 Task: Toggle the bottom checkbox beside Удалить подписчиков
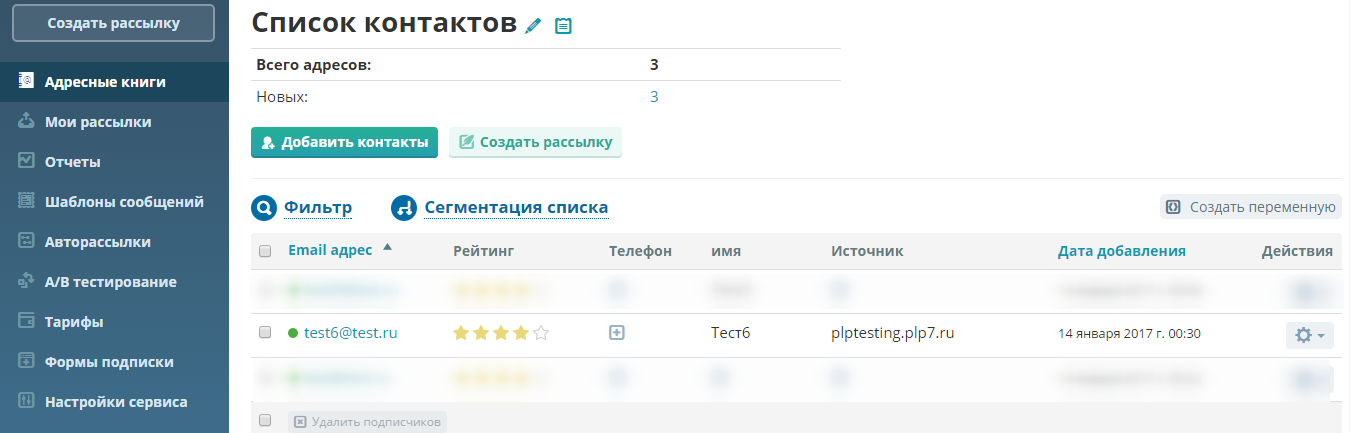[265, 421]
